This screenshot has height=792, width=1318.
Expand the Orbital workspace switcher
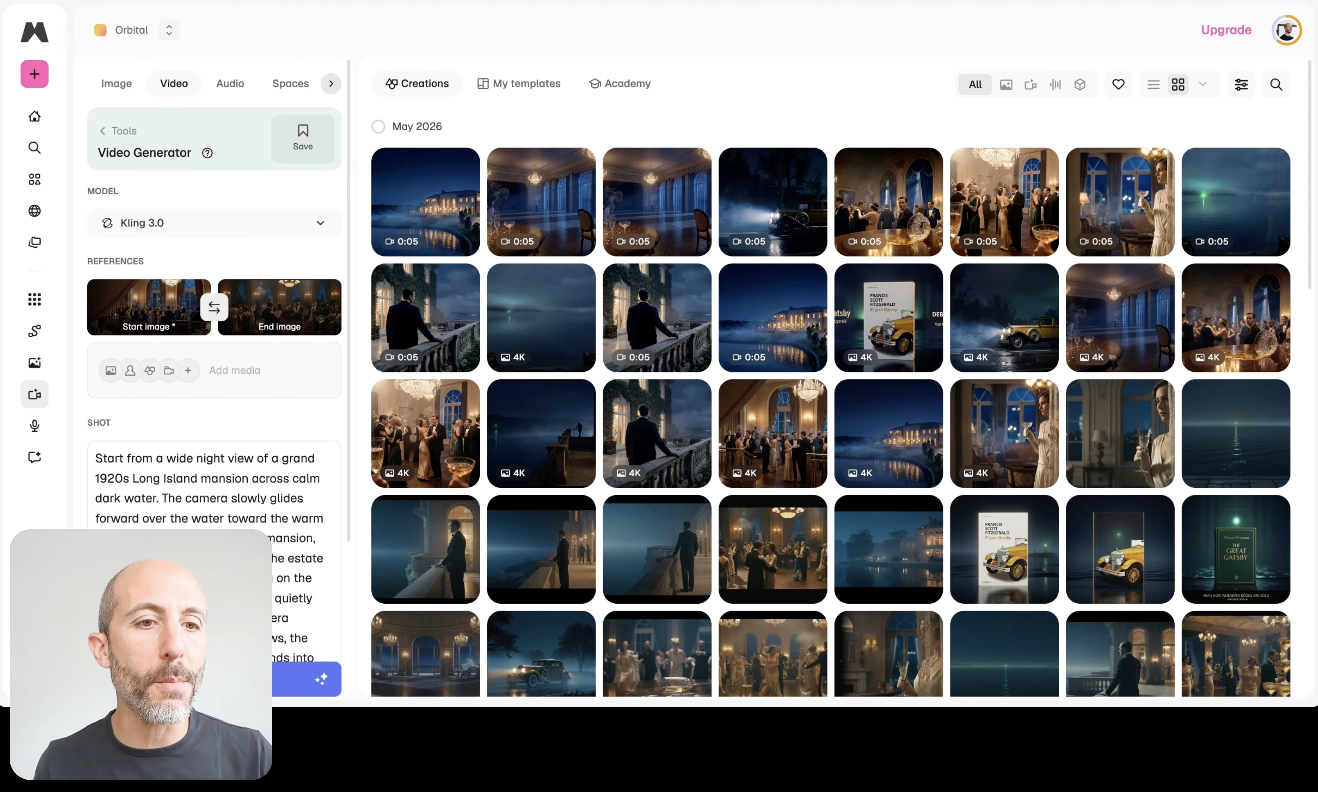coord(169,30)
